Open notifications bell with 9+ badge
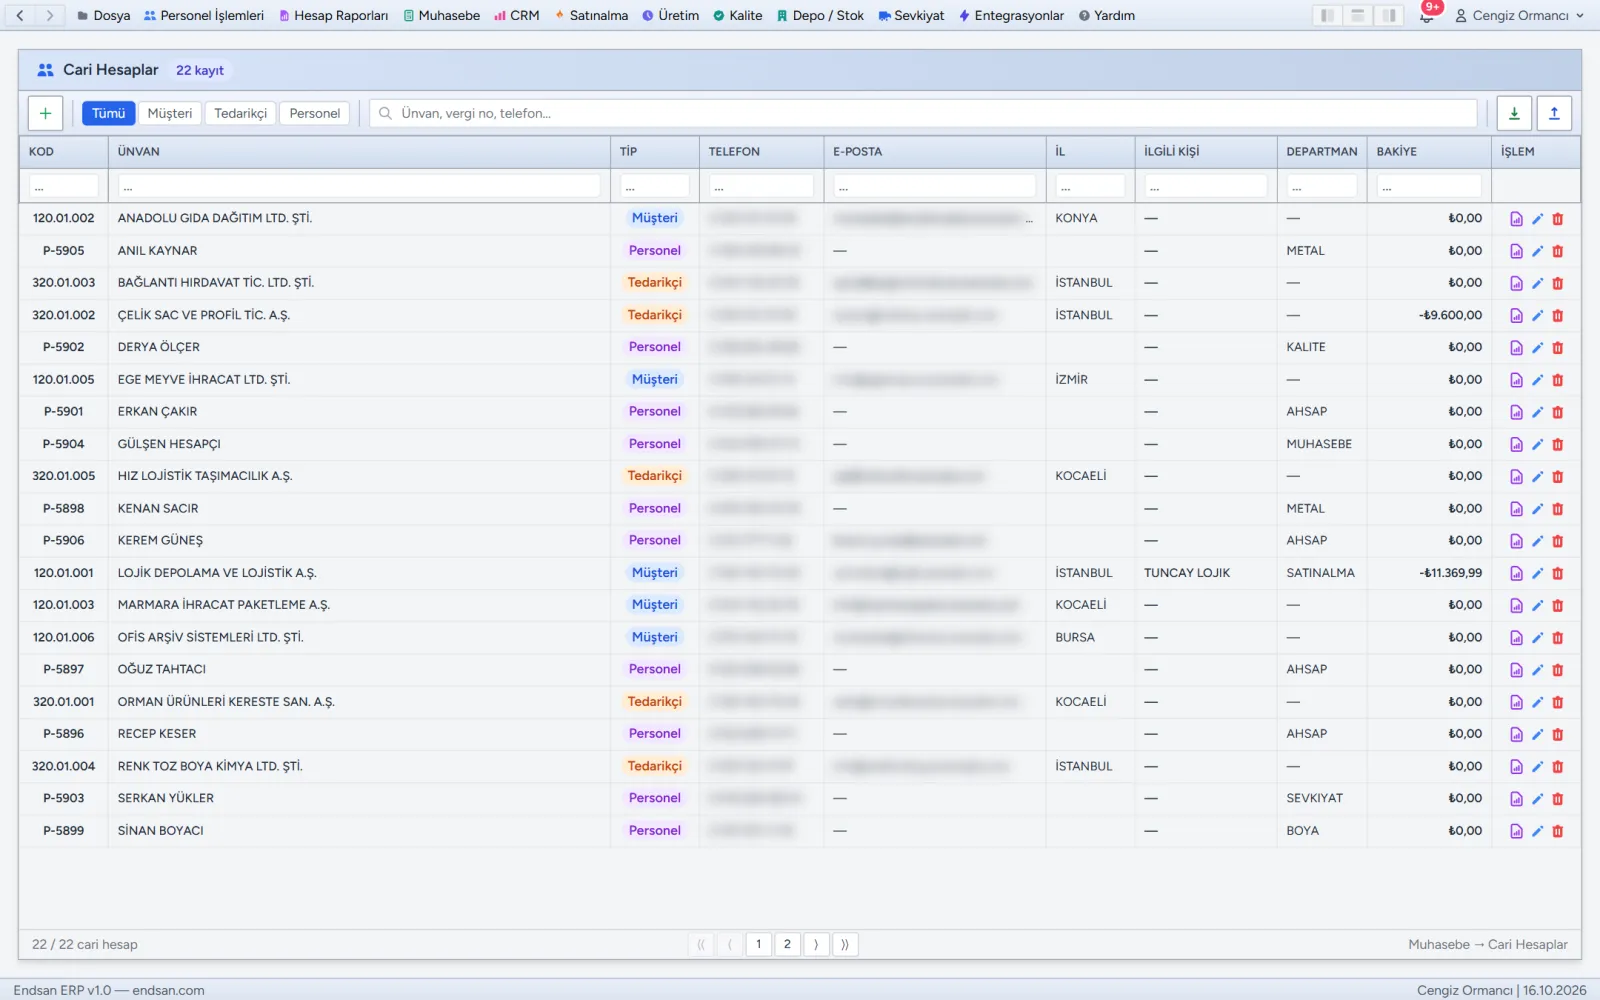 [x=1427, y=15]
